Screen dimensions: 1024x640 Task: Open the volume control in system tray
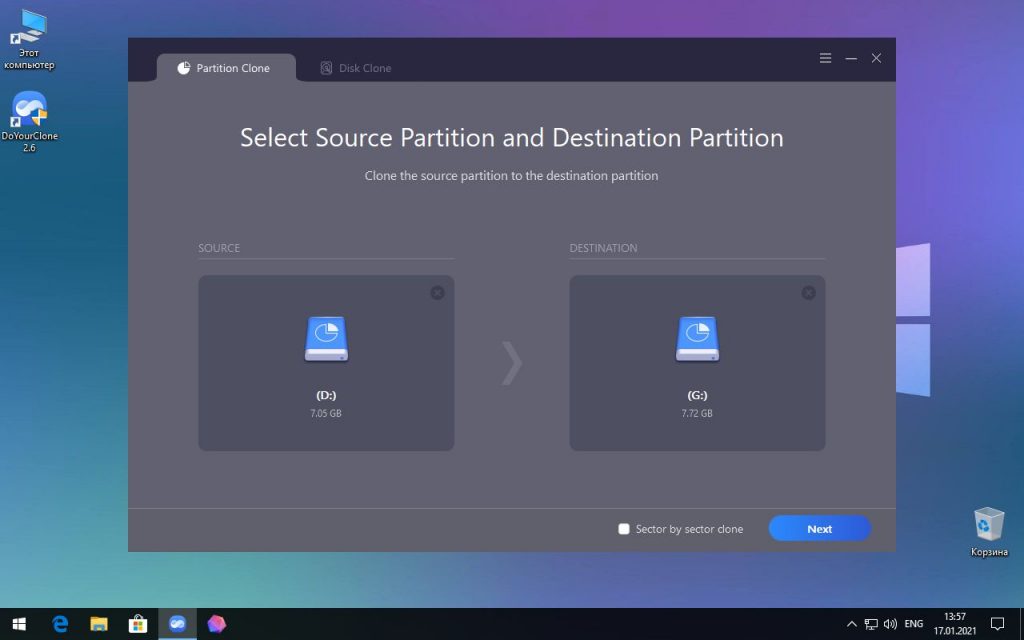pos(890,624)
